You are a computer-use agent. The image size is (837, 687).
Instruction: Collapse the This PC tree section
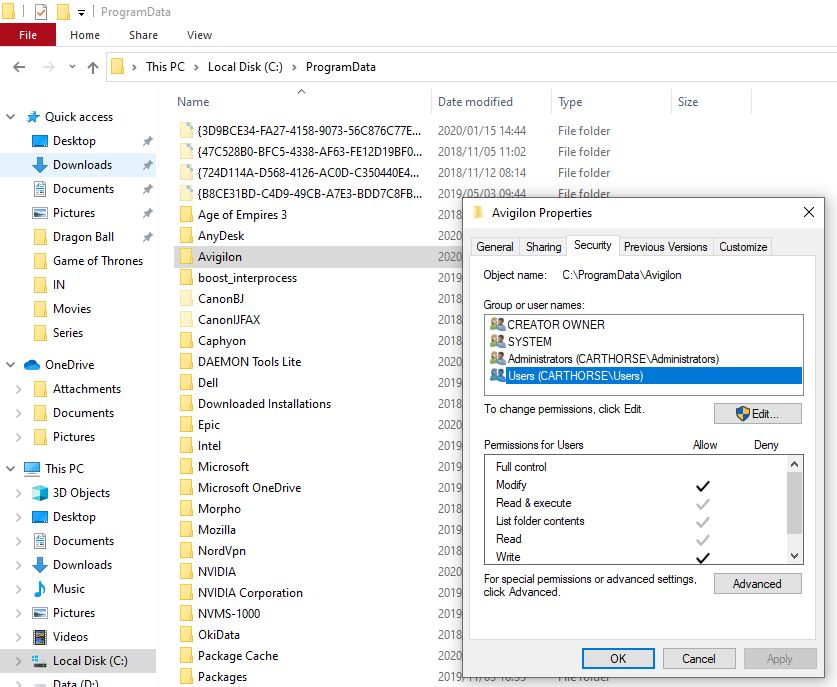point(11,469)
